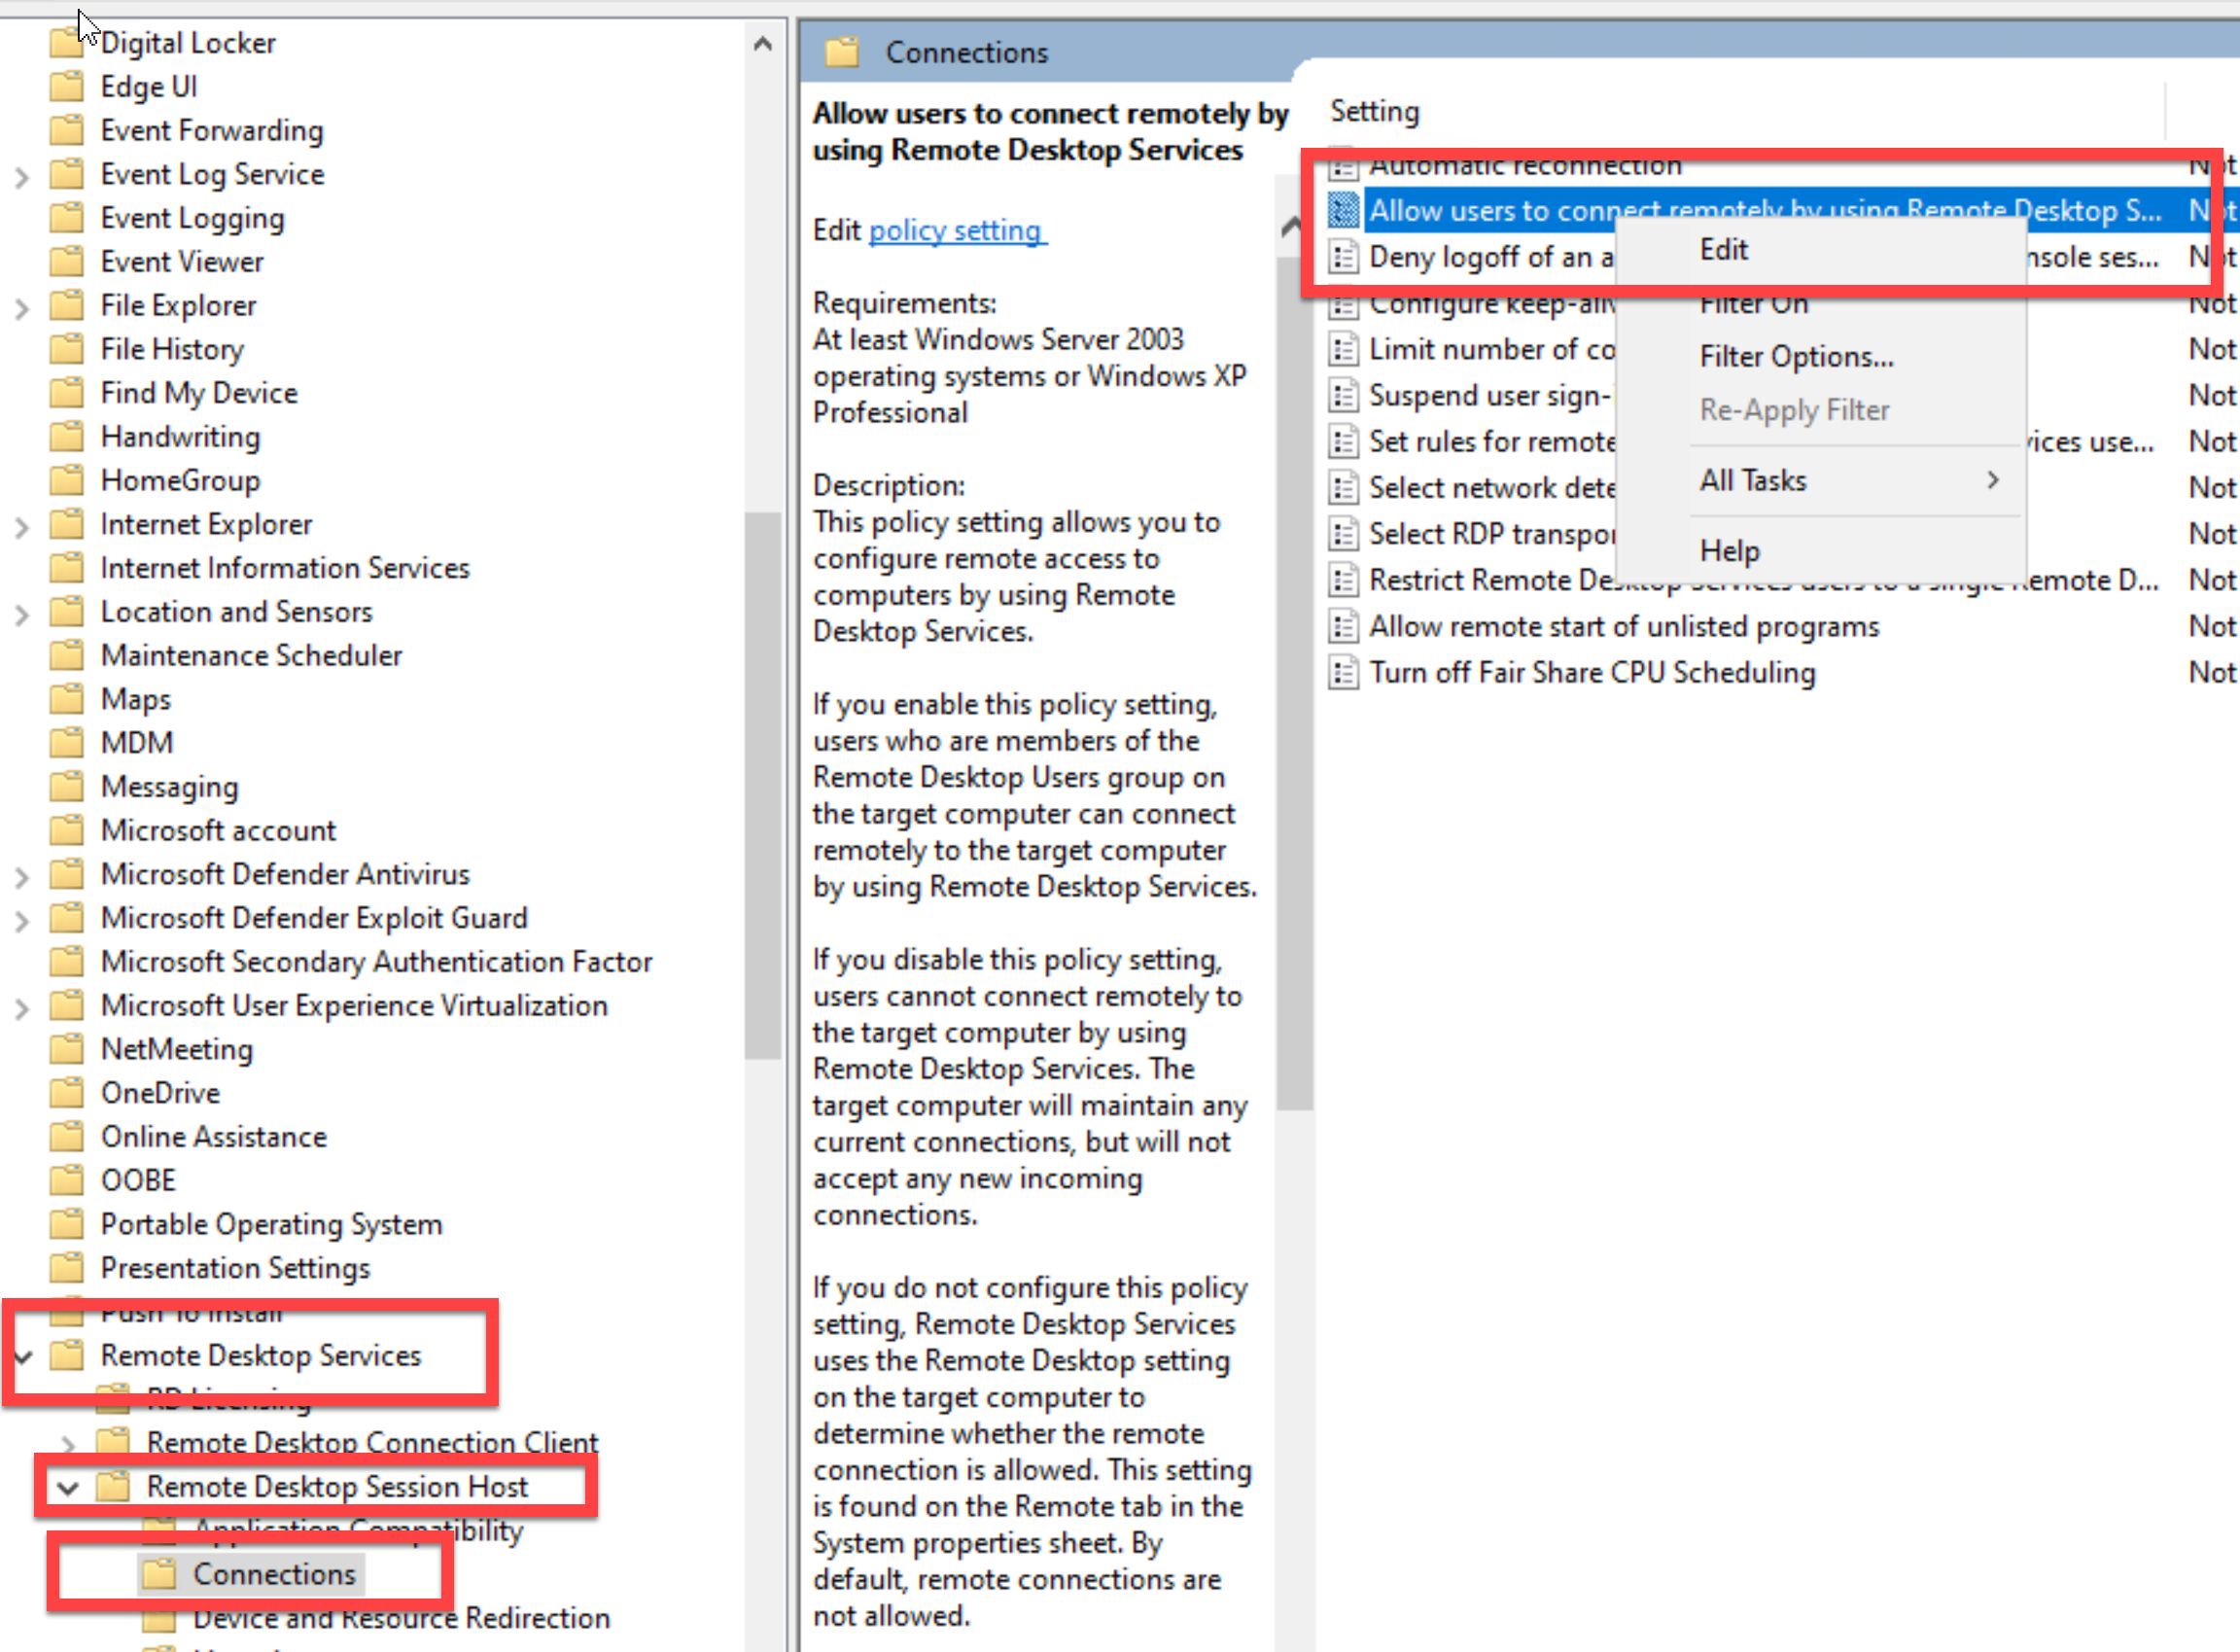This screenshot has width=2240, height=1652.
Task: Select the Windows Maps tree folder
Action: coord(136,699)
